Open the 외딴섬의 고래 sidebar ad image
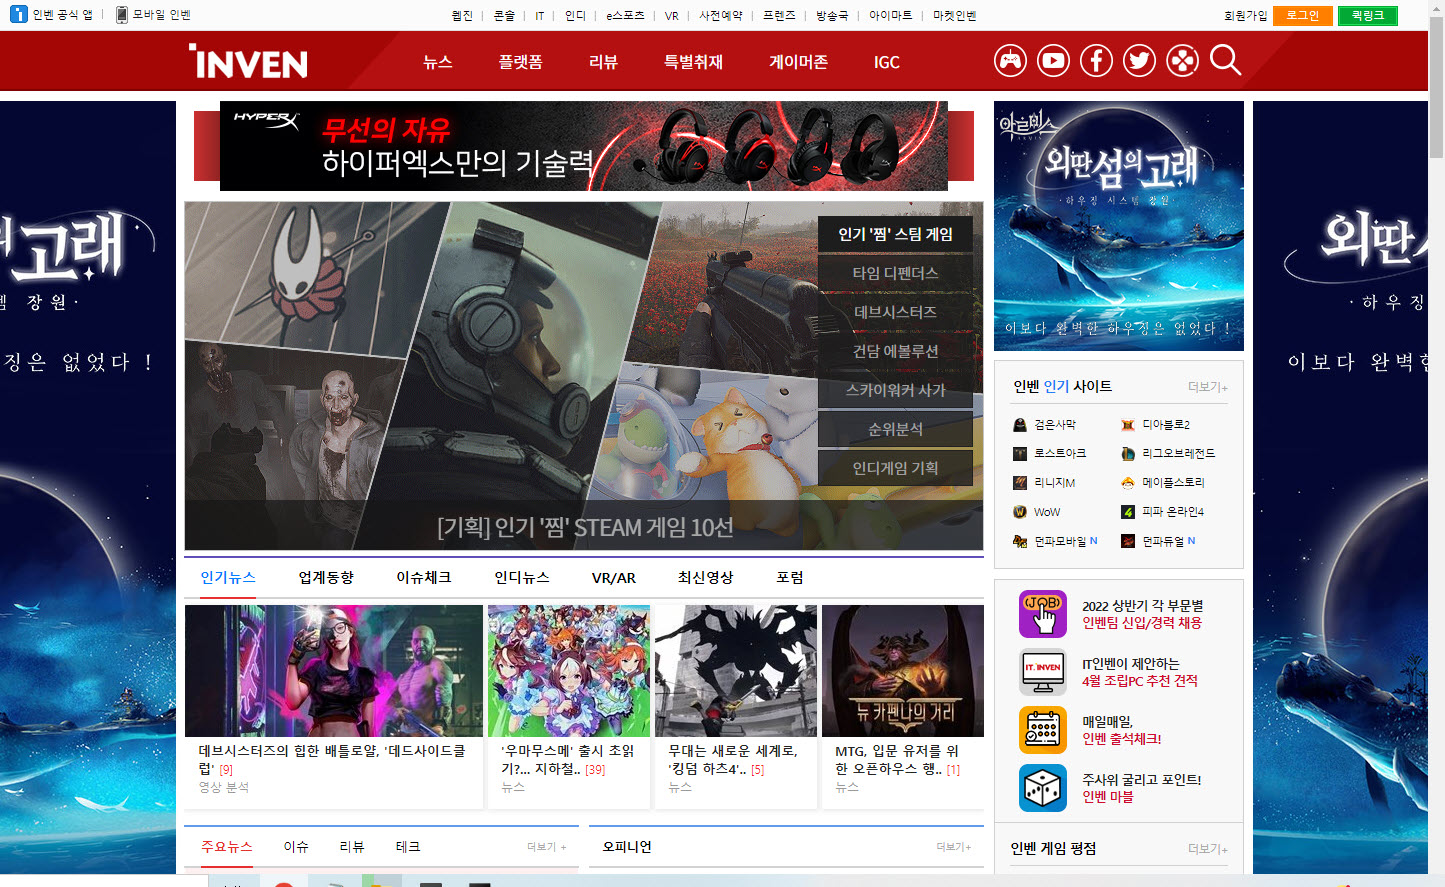 1119,226
